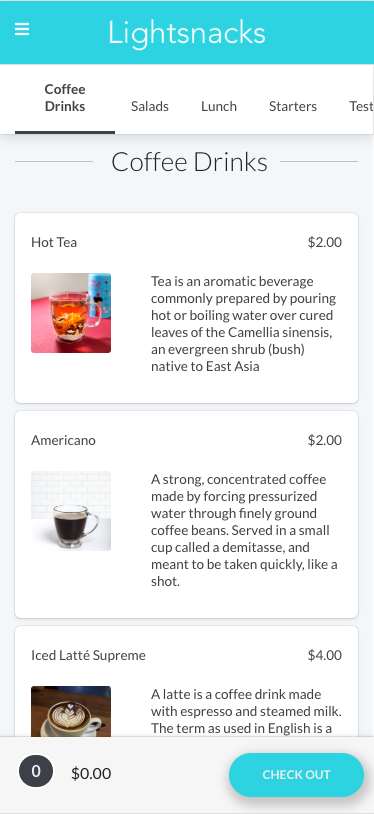Select the partially visible Test tab

pos(361,106)
